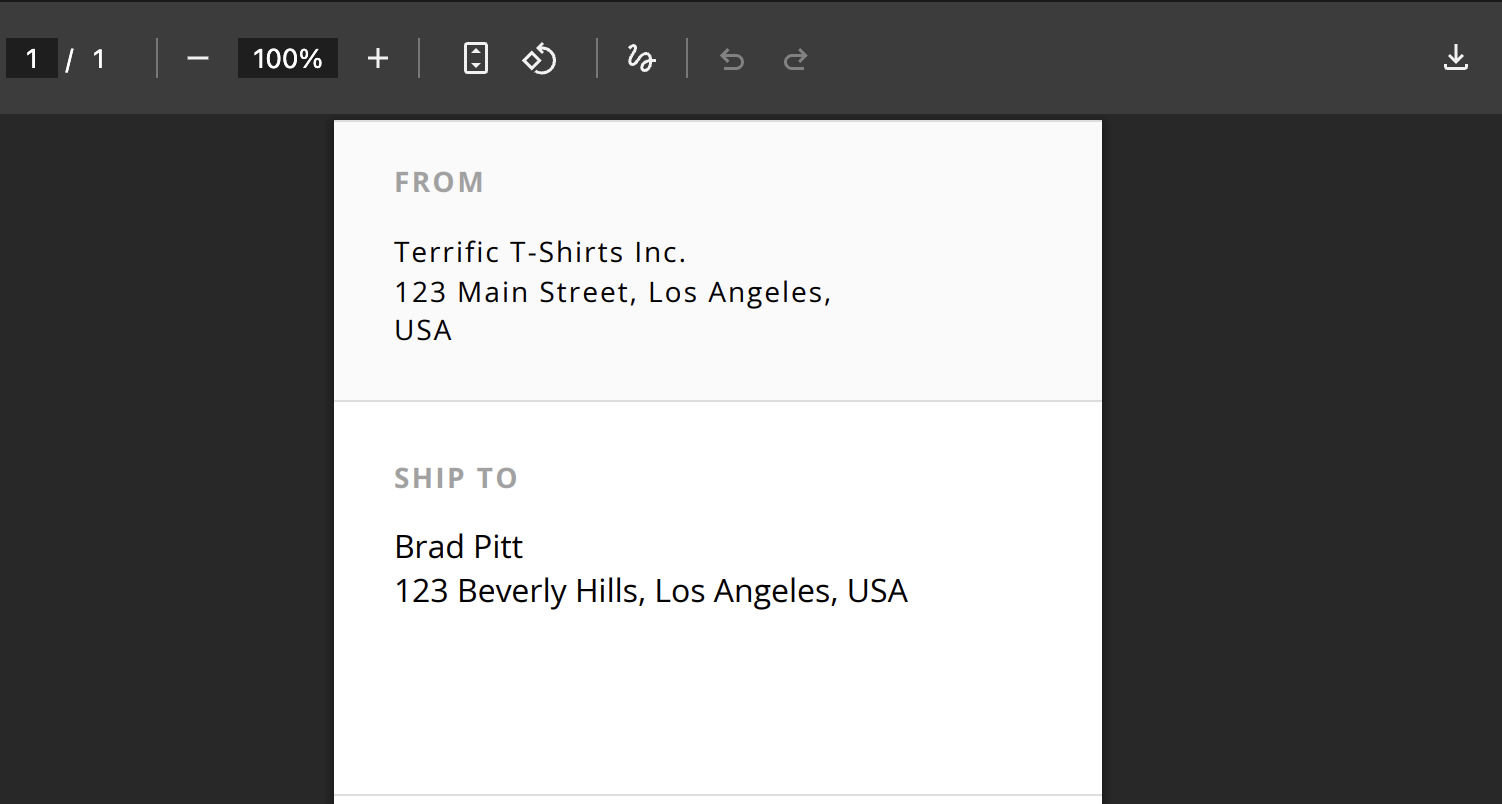The image size is (1502, 804).
Task: Download the PDF document
Action: pos(1455,59)
